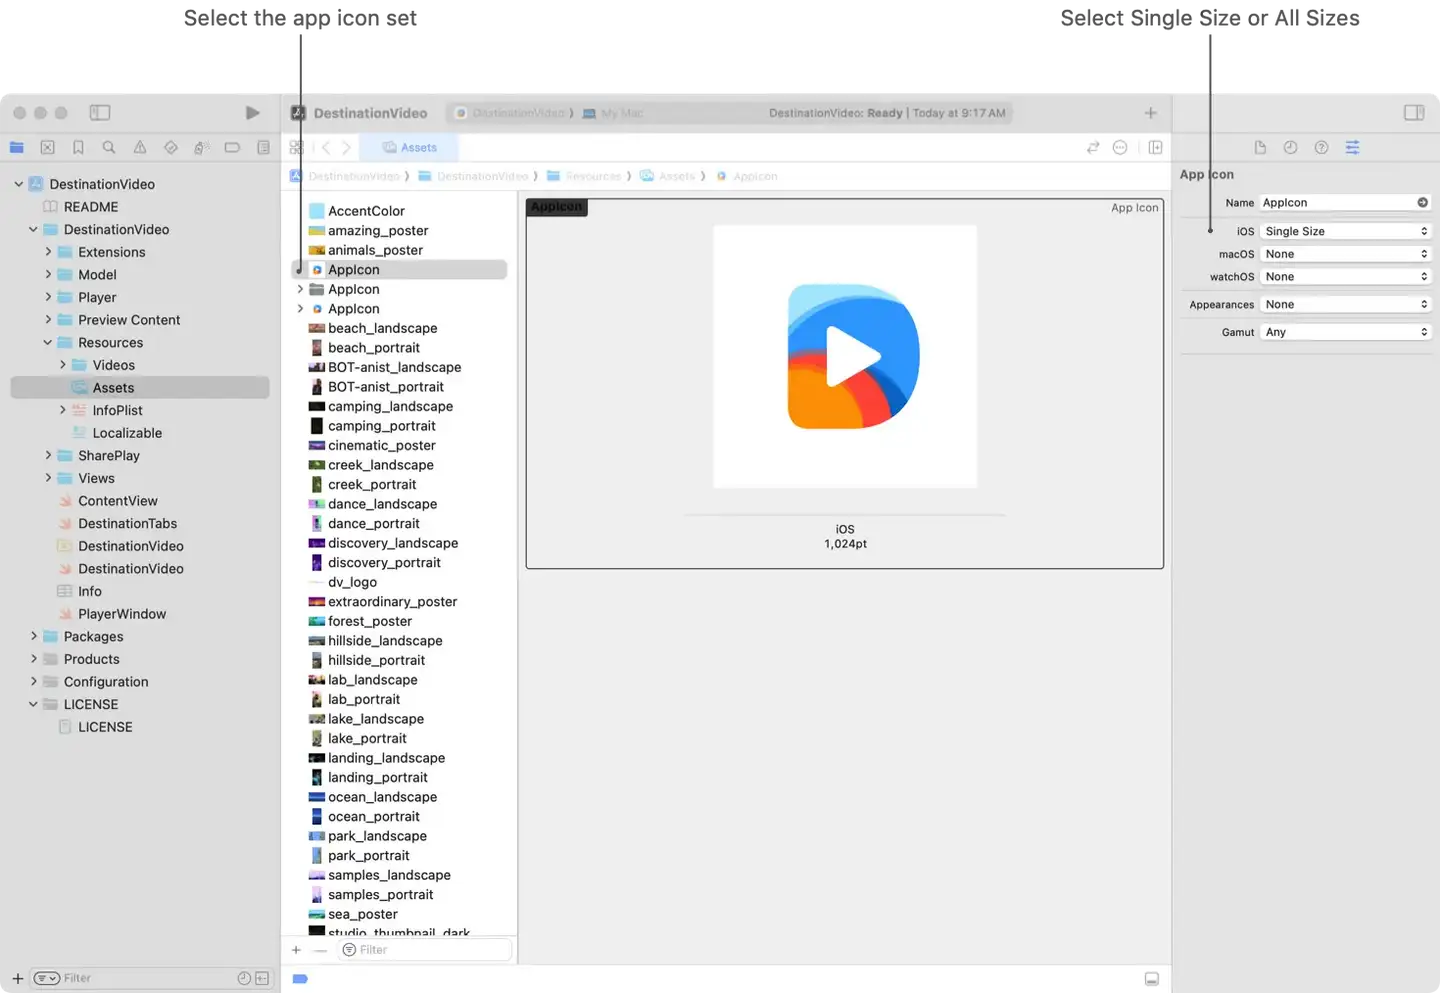Viewport: 1440px width, 993px height.
Task: Add an editor split on right
Action: (x=1155, y=147)
